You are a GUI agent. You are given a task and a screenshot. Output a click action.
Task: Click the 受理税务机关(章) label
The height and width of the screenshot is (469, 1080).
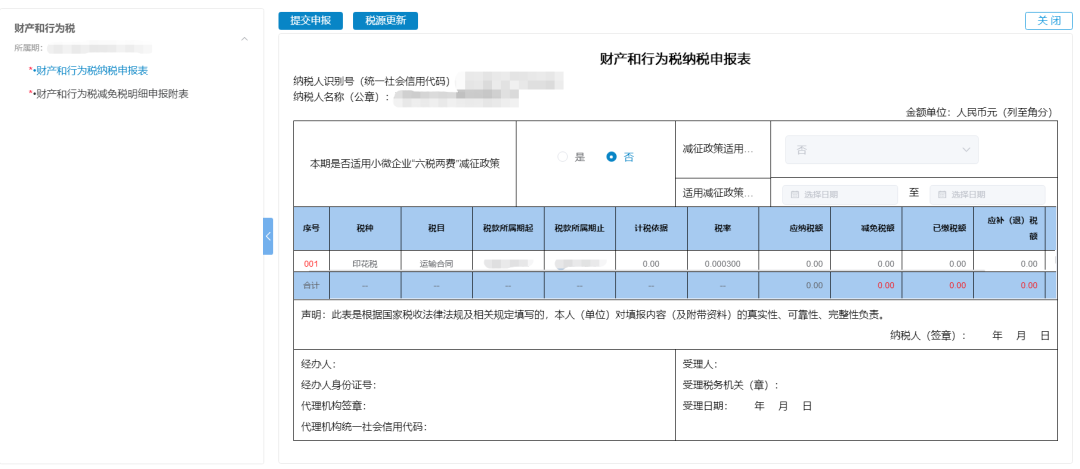coord(730,385)
